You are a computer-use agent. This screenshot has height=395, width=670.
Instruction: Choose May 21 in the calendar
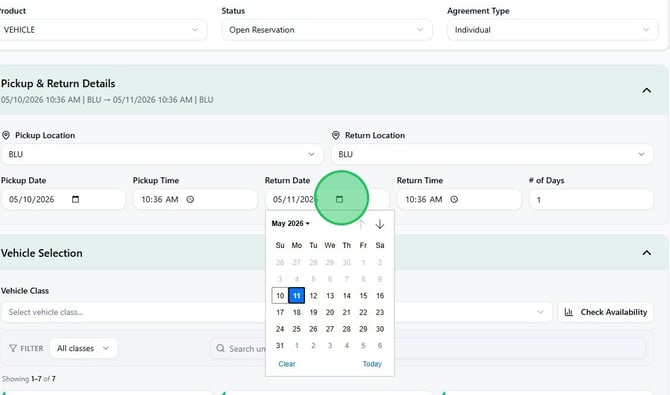(x=347, y=312)
